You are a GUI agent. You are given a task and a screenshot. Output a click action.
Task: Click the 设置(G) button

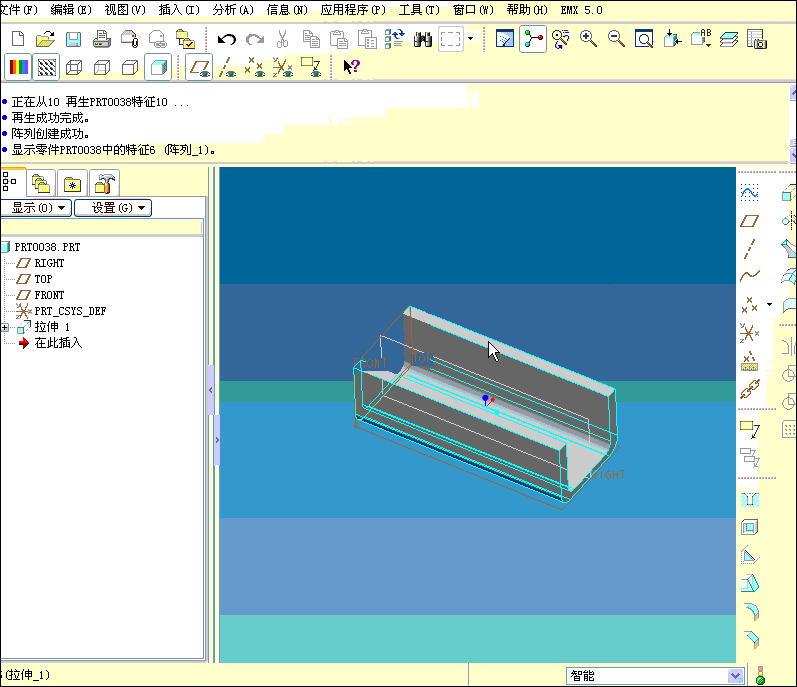112,208
